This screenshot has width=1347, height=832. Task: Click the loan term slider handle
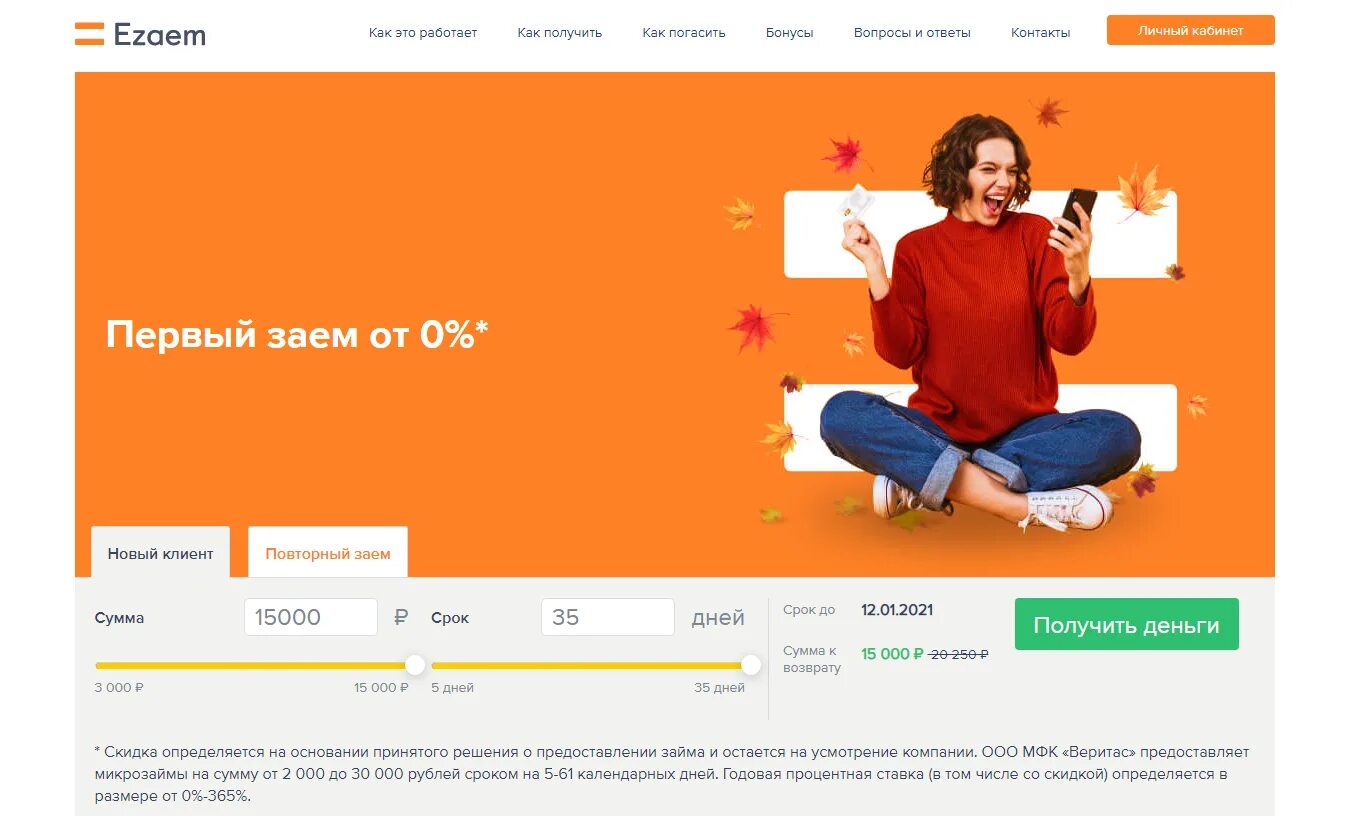[751, 665]
